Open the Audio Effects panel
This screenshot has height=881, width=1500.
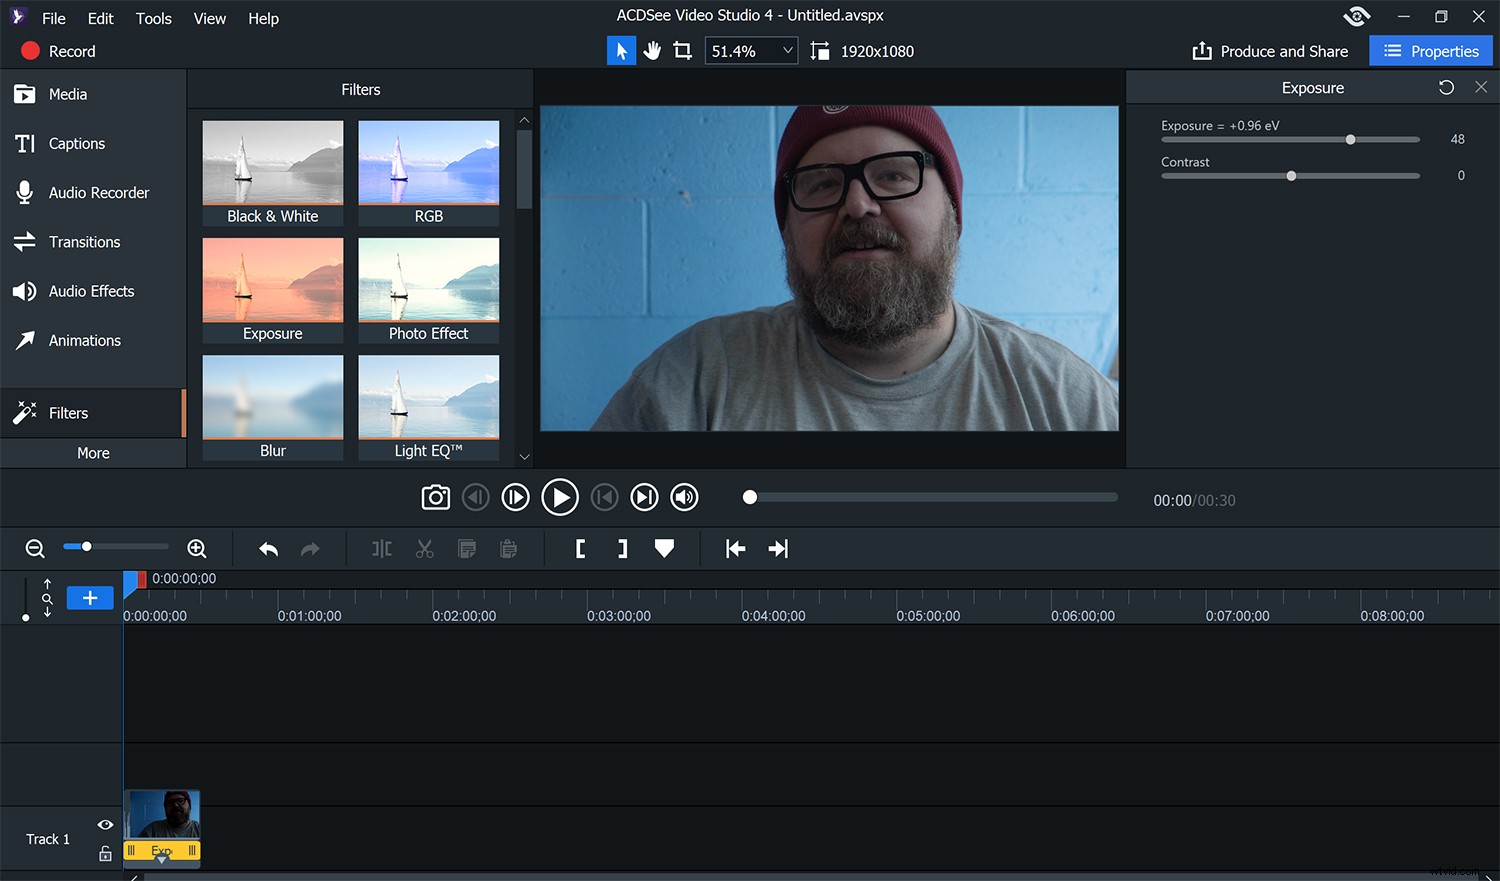(x=90, y=291)
